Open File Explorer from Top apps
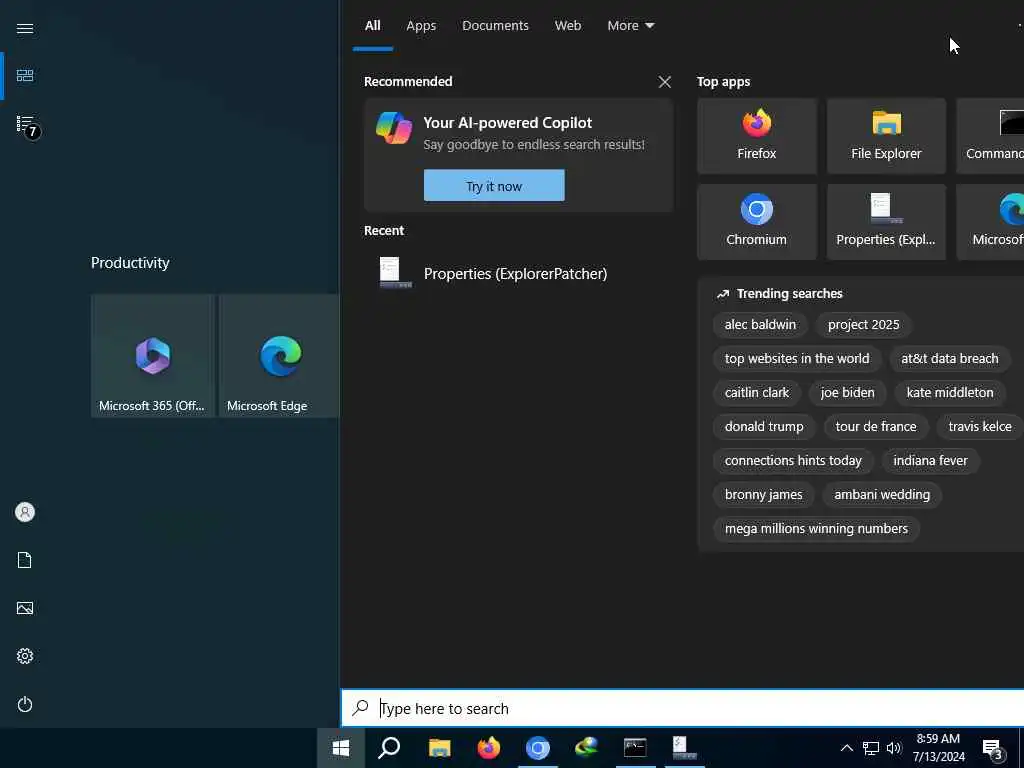Image resolution: width=1024 pixels, height=768 pixels. (886, 136)
